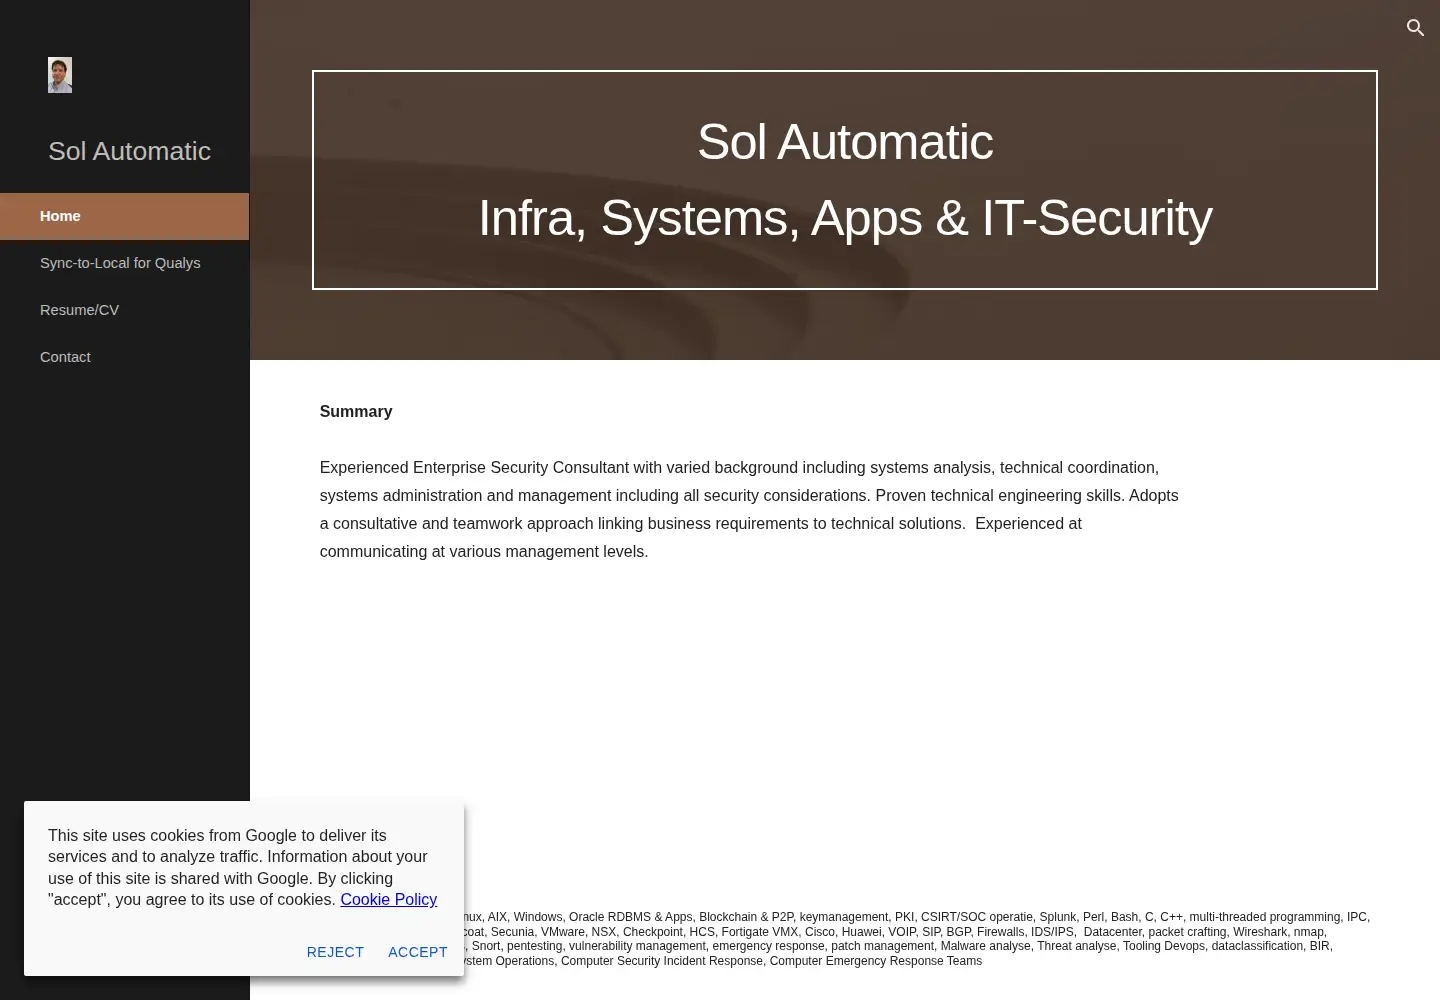1440x1000 pixels.
Task: Open the Contact page
Action: click(x=65, y=357)
